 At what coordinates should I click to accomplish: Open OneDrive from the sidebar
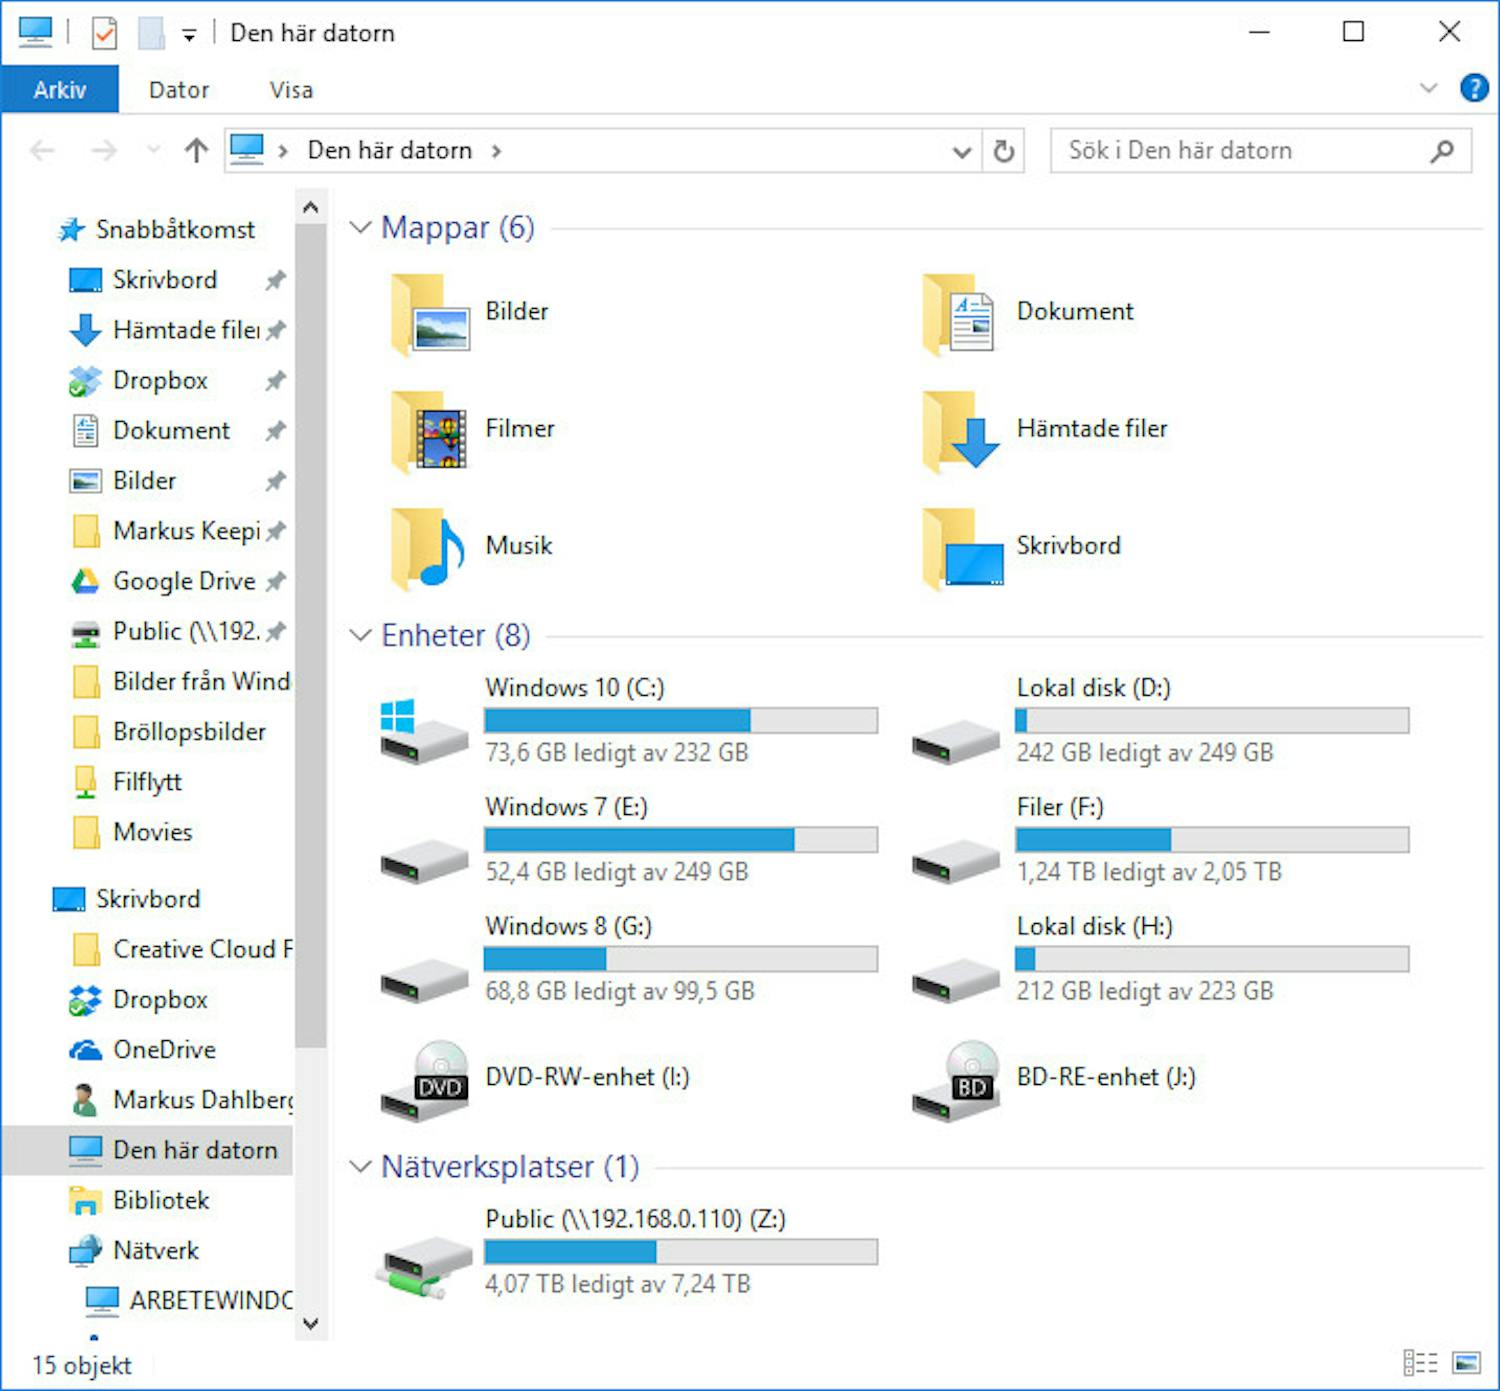(165, 1050)
